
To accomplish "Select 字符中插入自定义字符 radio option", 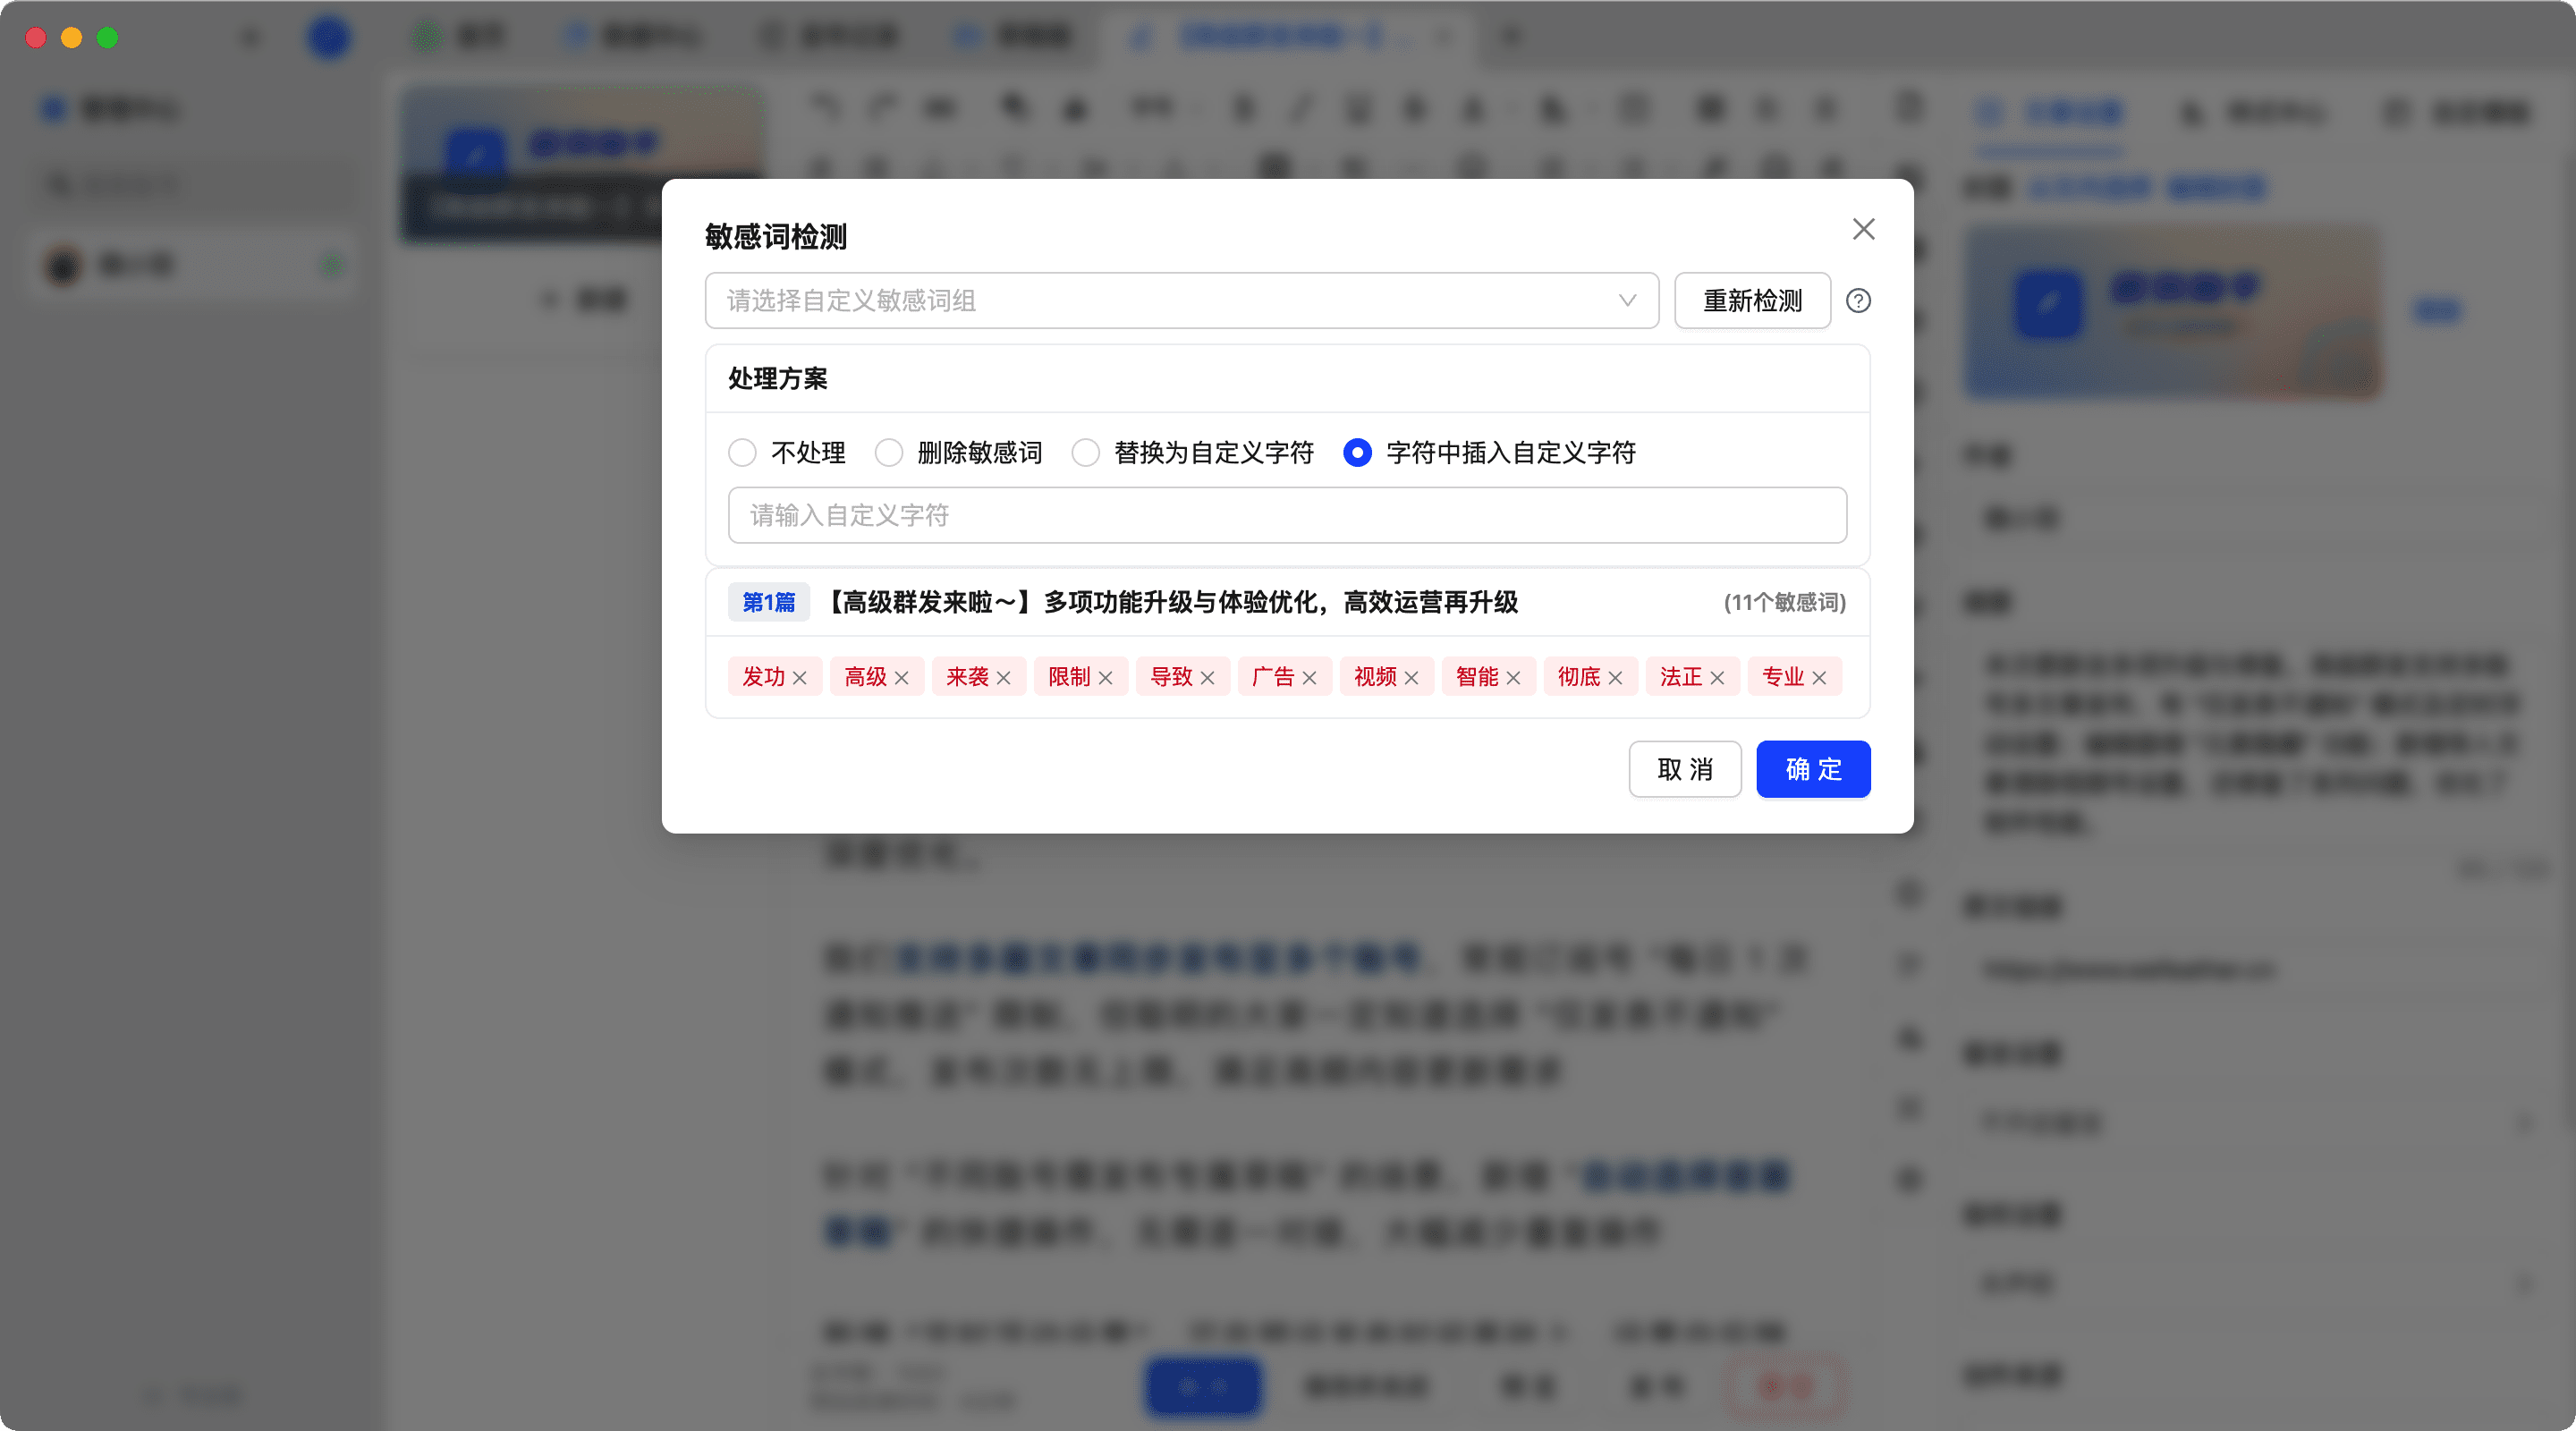I will click(1357, 453).
